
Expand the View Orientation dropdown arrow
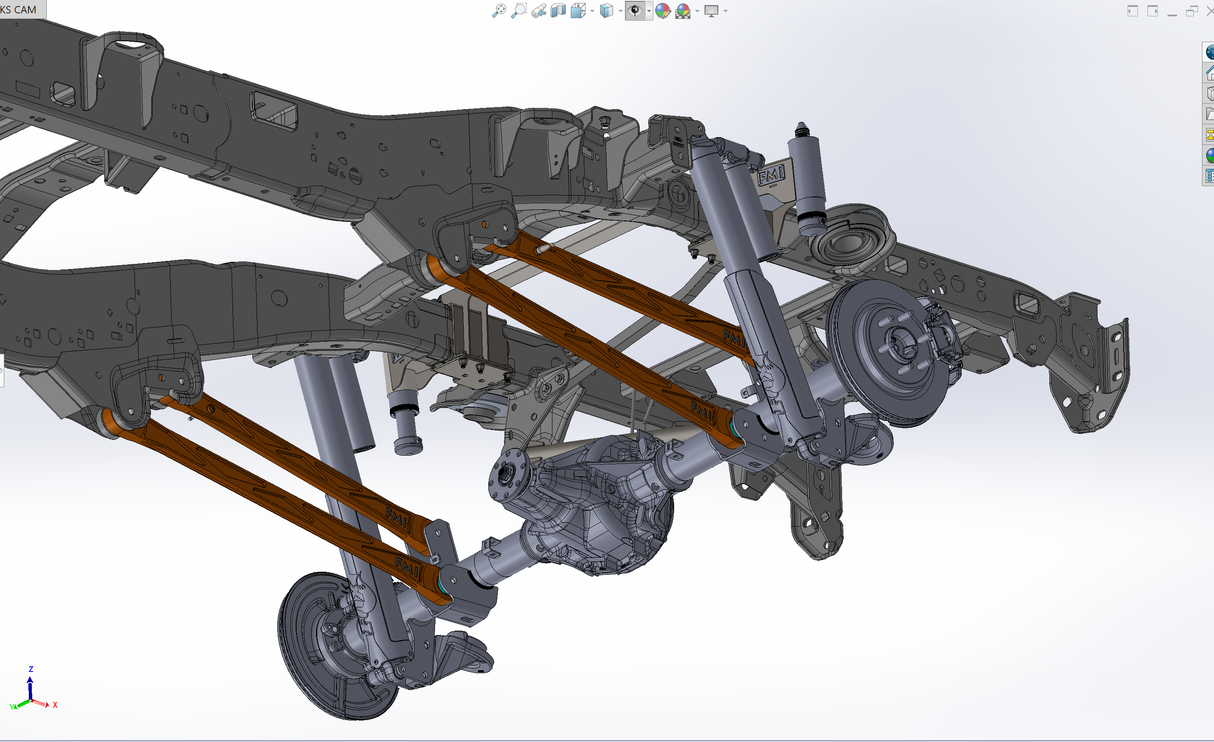coord(590,10)
